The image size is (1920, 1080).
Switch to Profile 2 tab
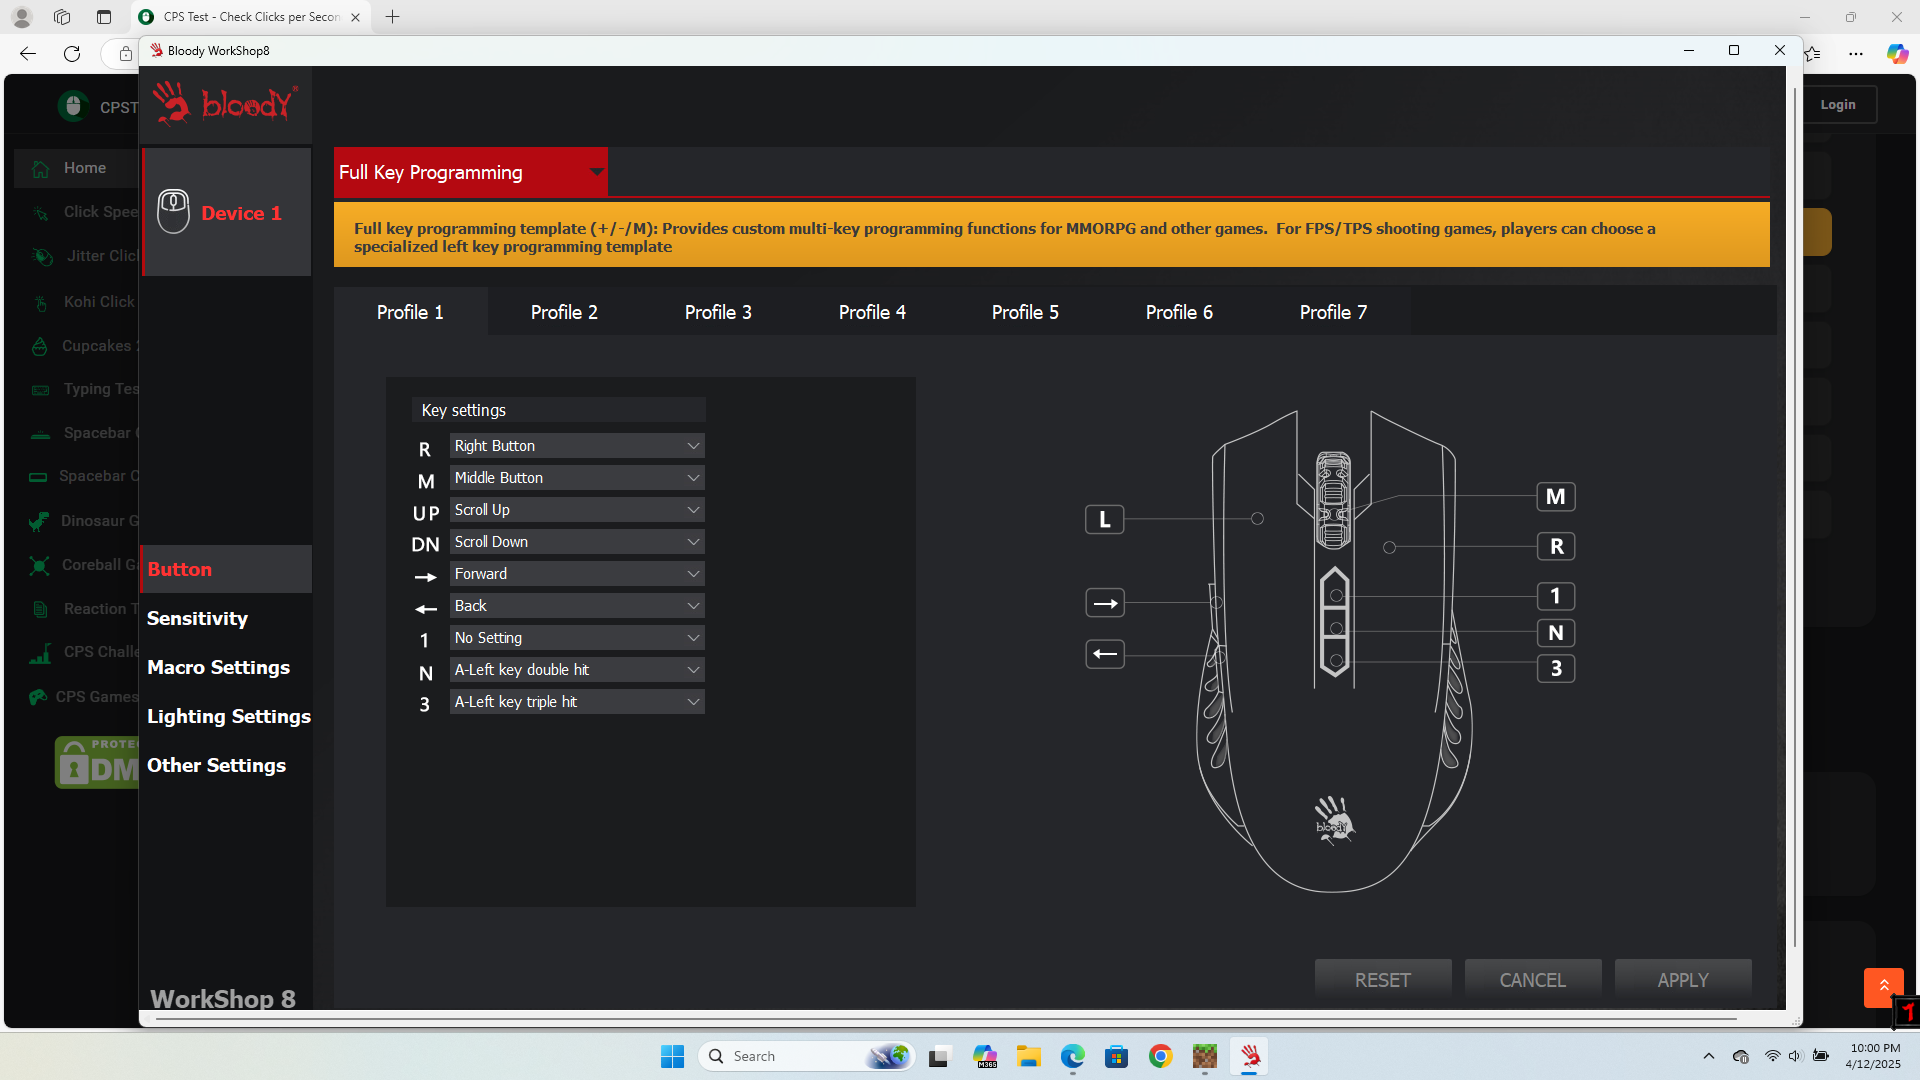(x=564, y=312)
